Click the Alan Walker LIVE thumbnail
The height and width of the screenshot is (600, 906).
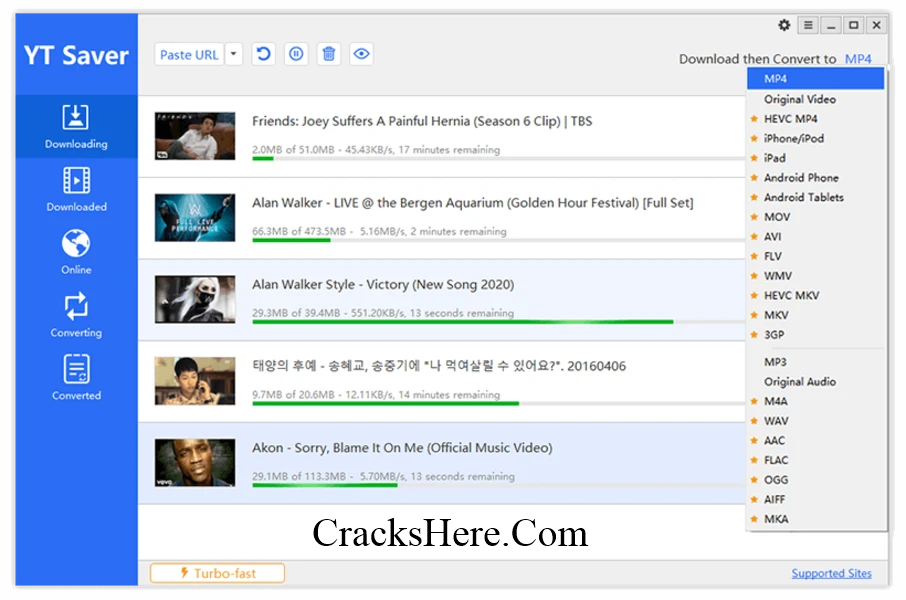195,217
